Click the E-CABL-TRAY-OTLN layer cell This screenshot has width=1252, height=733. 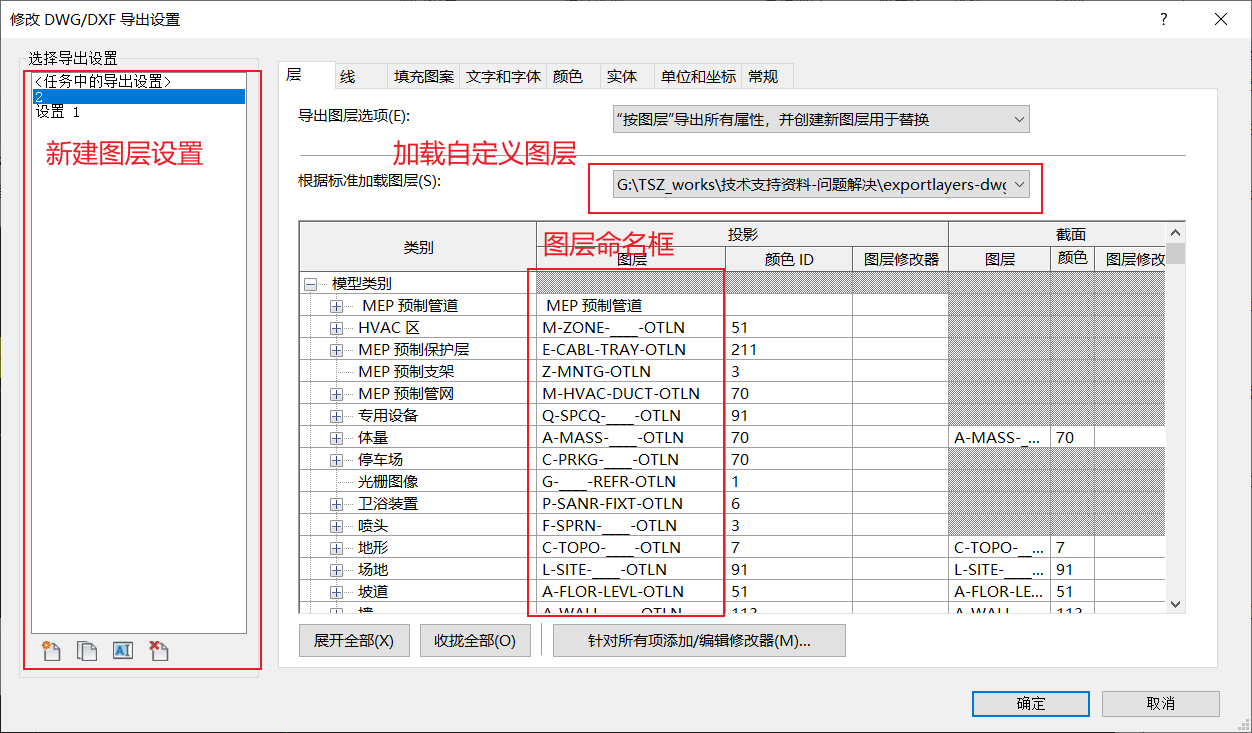click(631, 350)
